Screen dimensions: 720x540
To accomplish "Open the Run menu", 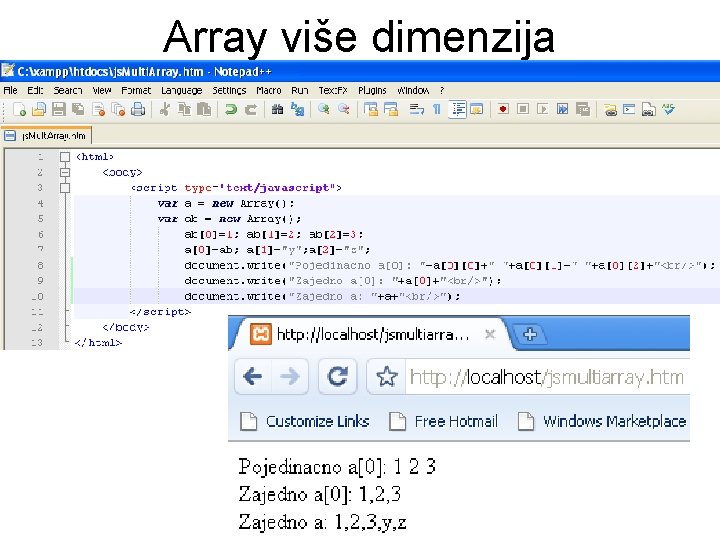I will [300, 90].
